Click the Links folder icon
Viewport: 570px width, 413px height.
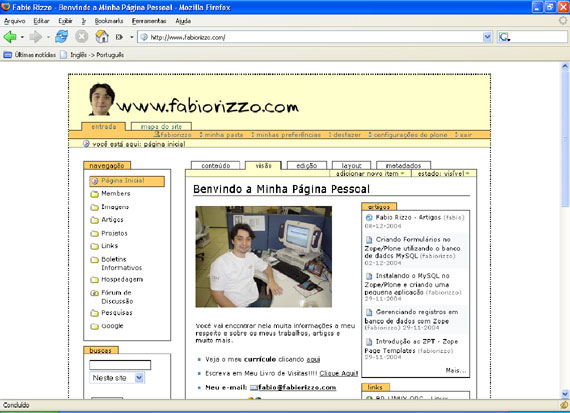click(95, 246)
